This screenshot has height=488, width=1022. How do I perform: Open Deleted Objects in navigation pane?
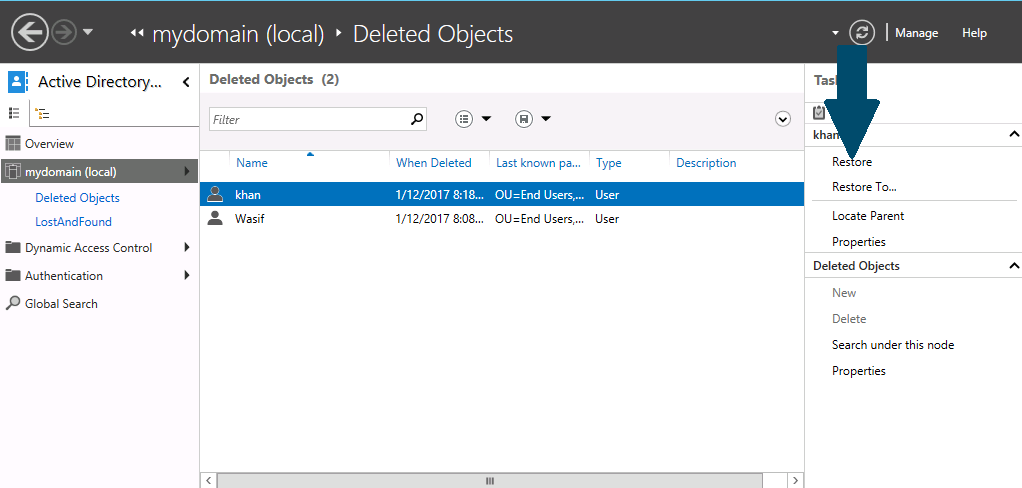tap(78, 197)
